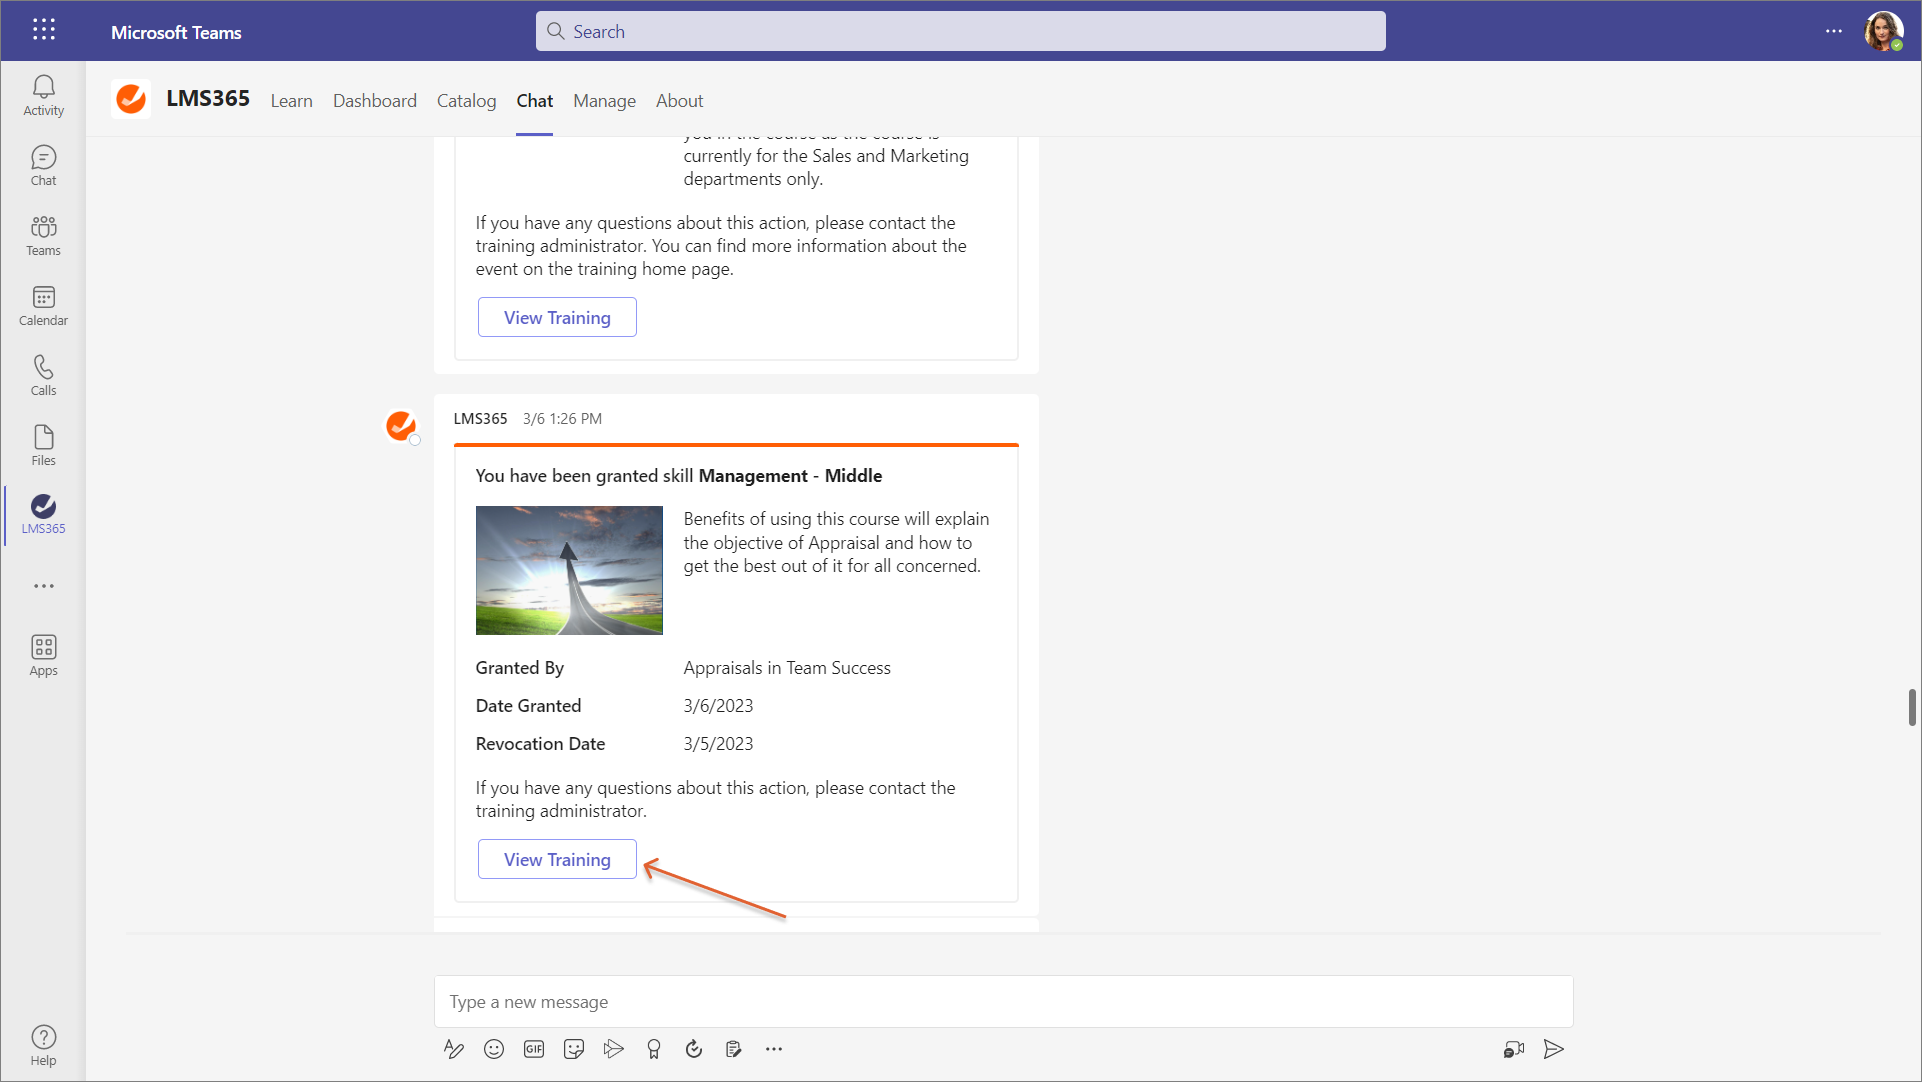Insert a sticker via sticker icon
The image size is (1922, 1082).
pyautogui.click(x=574, y=1049)
